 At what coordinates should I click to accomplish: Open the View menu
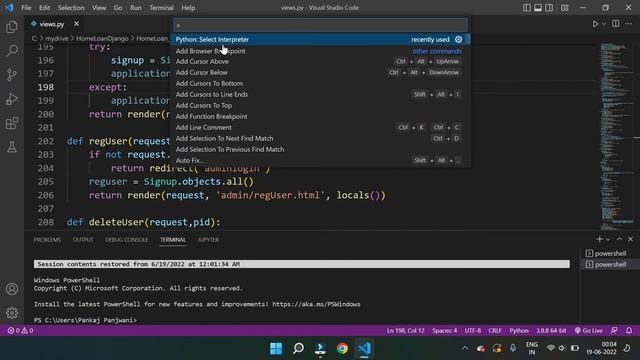point(99,8)
